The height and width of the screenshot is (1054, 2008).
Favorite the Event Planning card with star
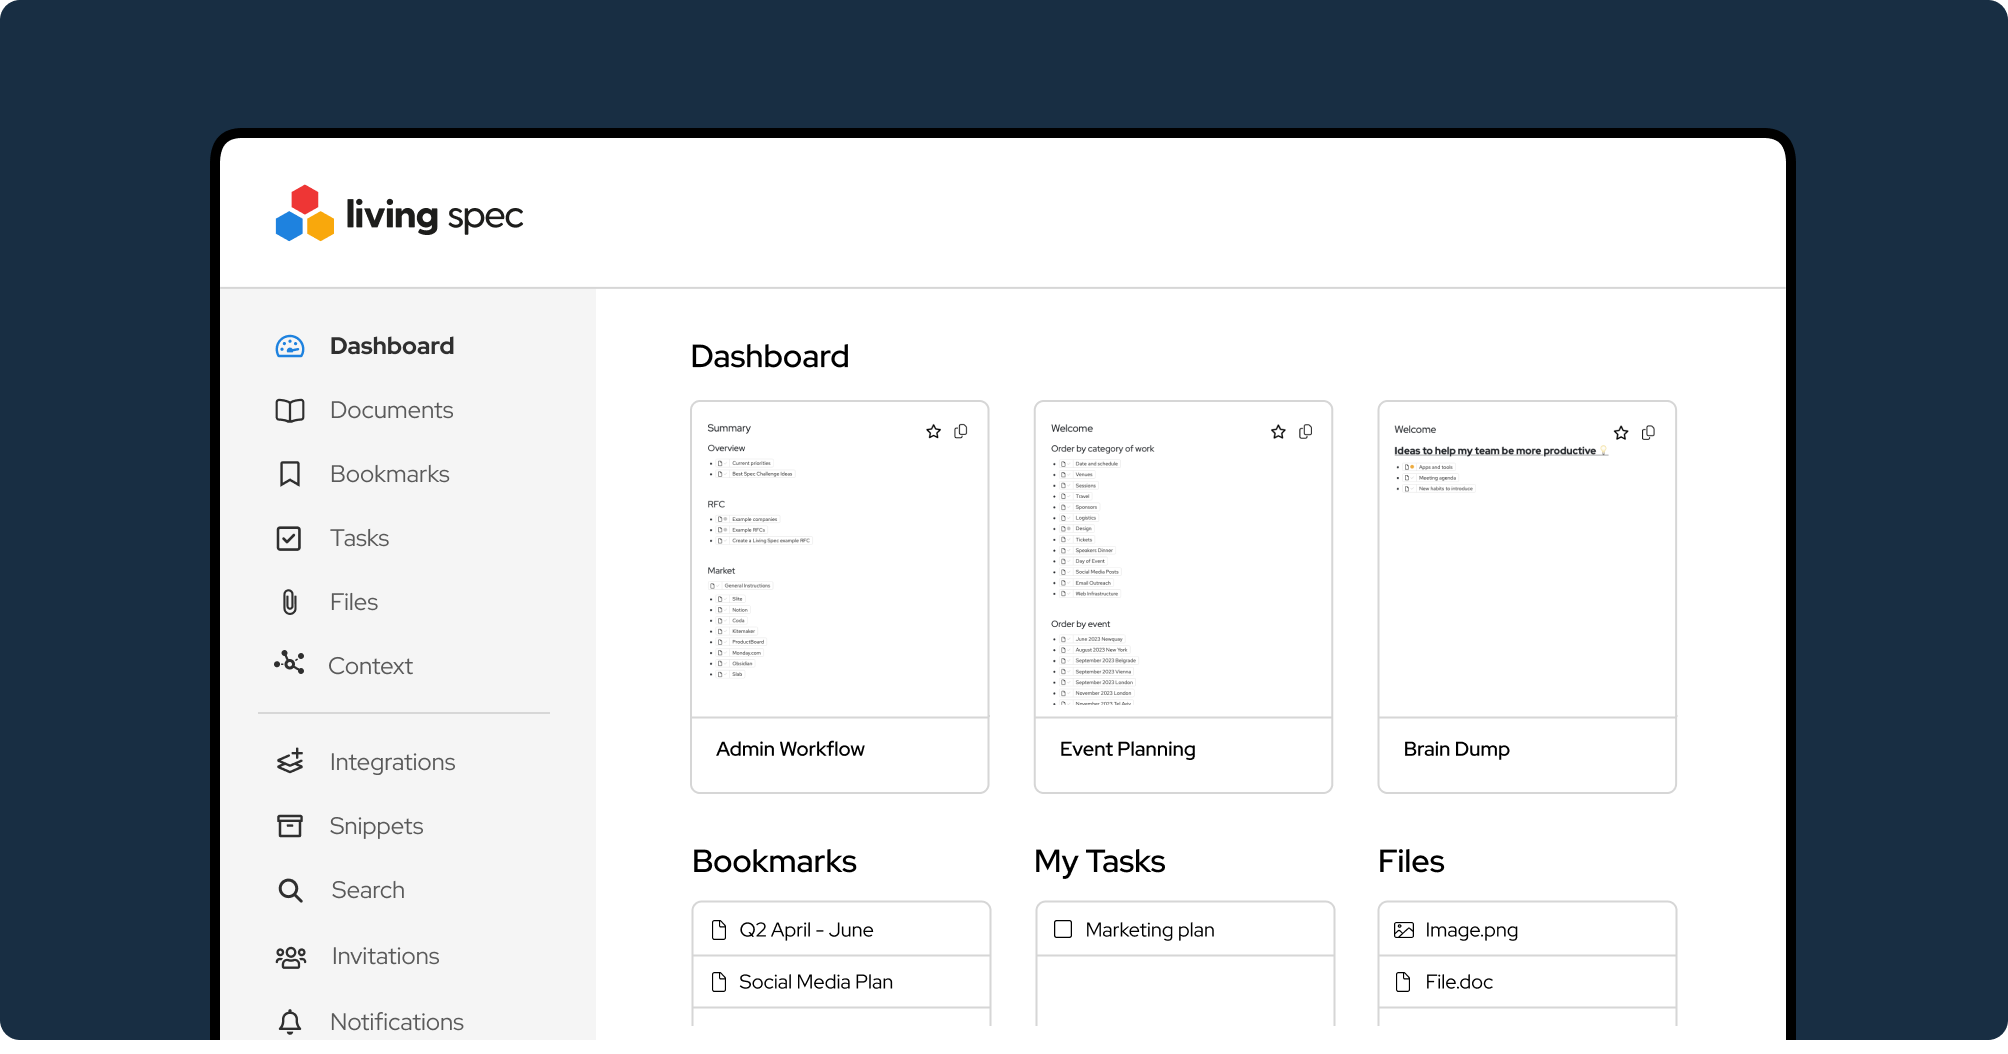click(x=1278, y=432)
